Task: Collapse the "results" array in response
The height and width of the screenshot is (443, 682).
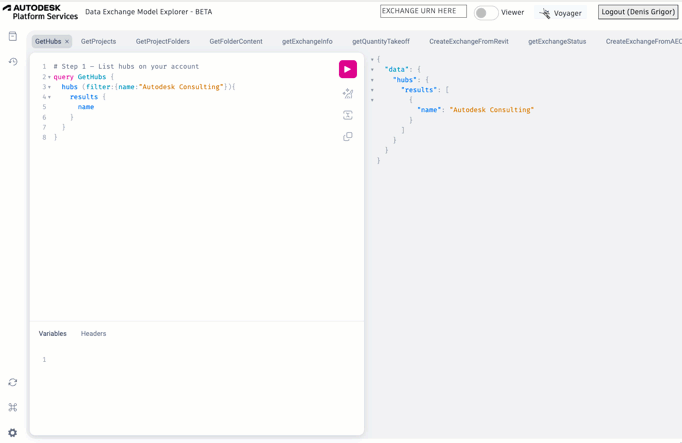Action: pyautogui.click(x=372, y=90)
